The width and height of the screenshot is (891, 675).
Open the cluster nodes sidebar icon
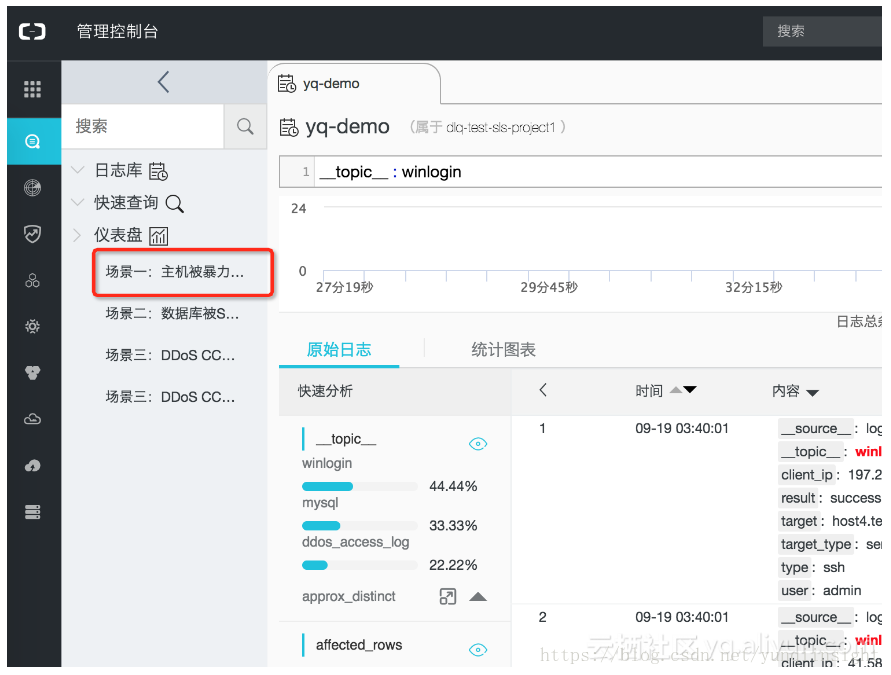32,280
